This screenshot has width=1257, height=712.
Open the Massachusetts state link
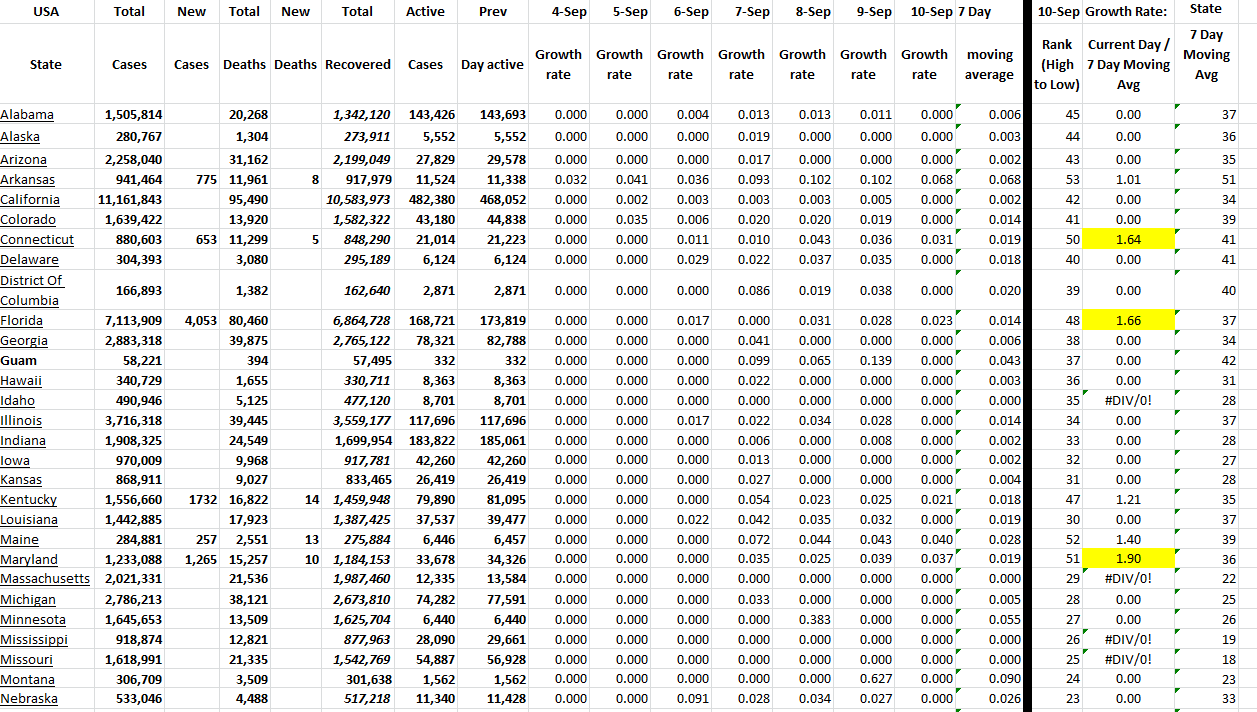pyautogui.click(x=45, y=579)
